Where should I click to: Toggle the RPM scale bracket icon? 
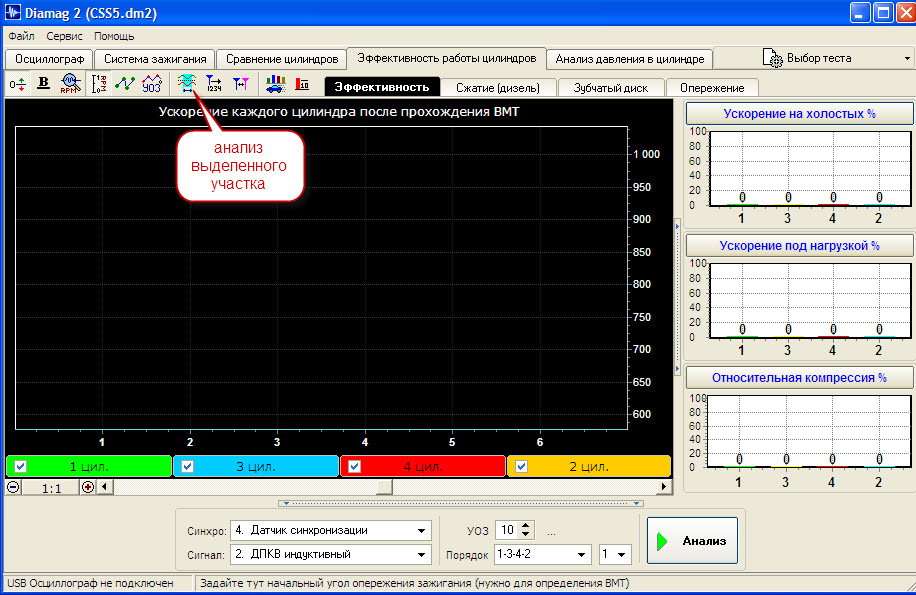[x=99, y=84]
